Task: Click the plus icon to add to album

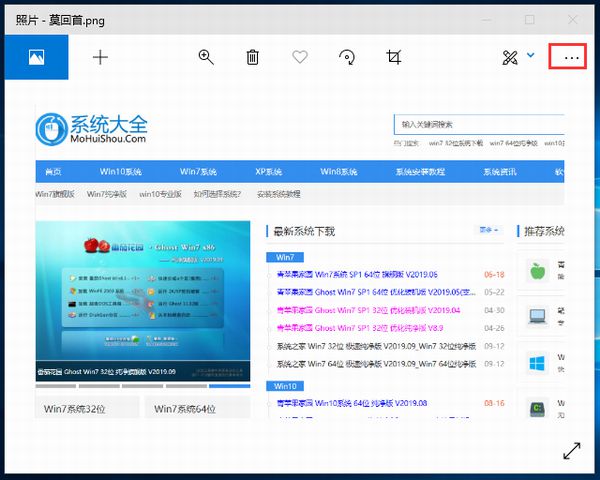Action: pos(100,58)
